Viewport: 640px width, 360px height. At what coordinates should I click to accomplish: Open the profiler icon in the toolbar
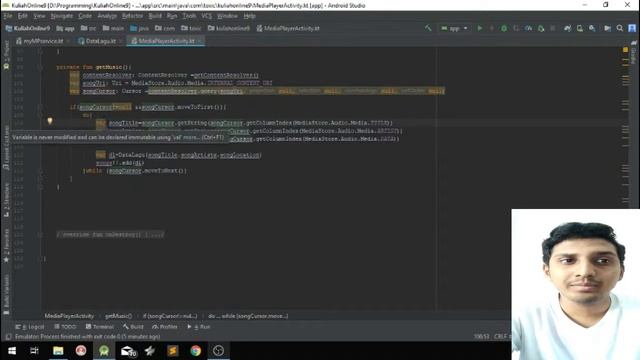(x=529, y=28)
